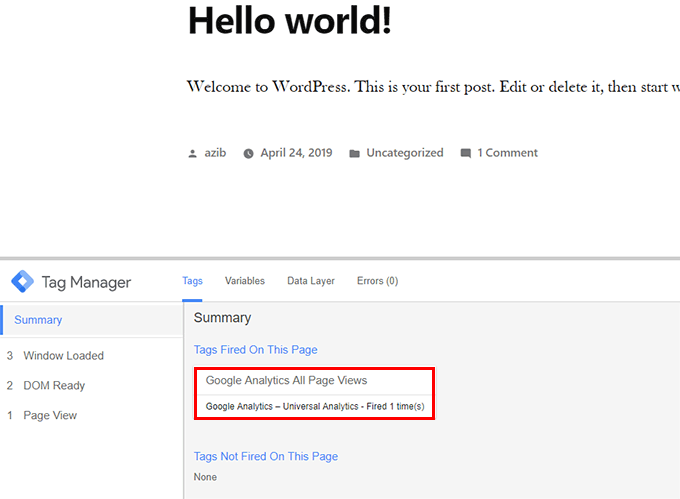Open the Errors (0) tab
This screenshot has width=680, height=499.
click(x=377, y=281)
